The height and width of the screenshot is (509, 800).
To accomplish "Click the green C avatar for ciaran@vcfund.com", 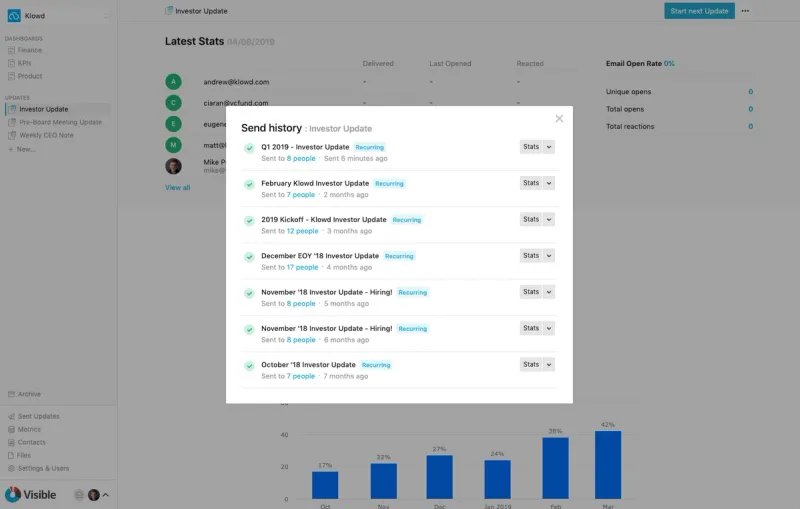I will point(173,103).
